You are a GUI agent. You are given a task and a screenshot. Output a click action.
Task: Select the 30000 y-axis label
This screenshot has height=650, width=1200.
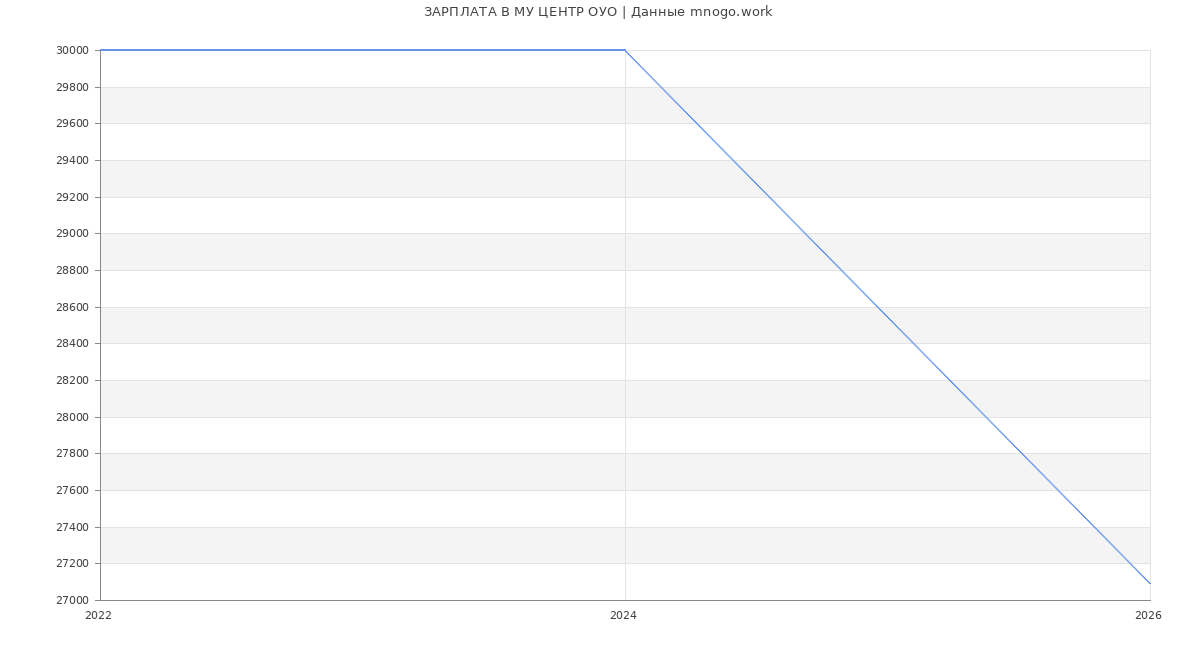[72, 51]
